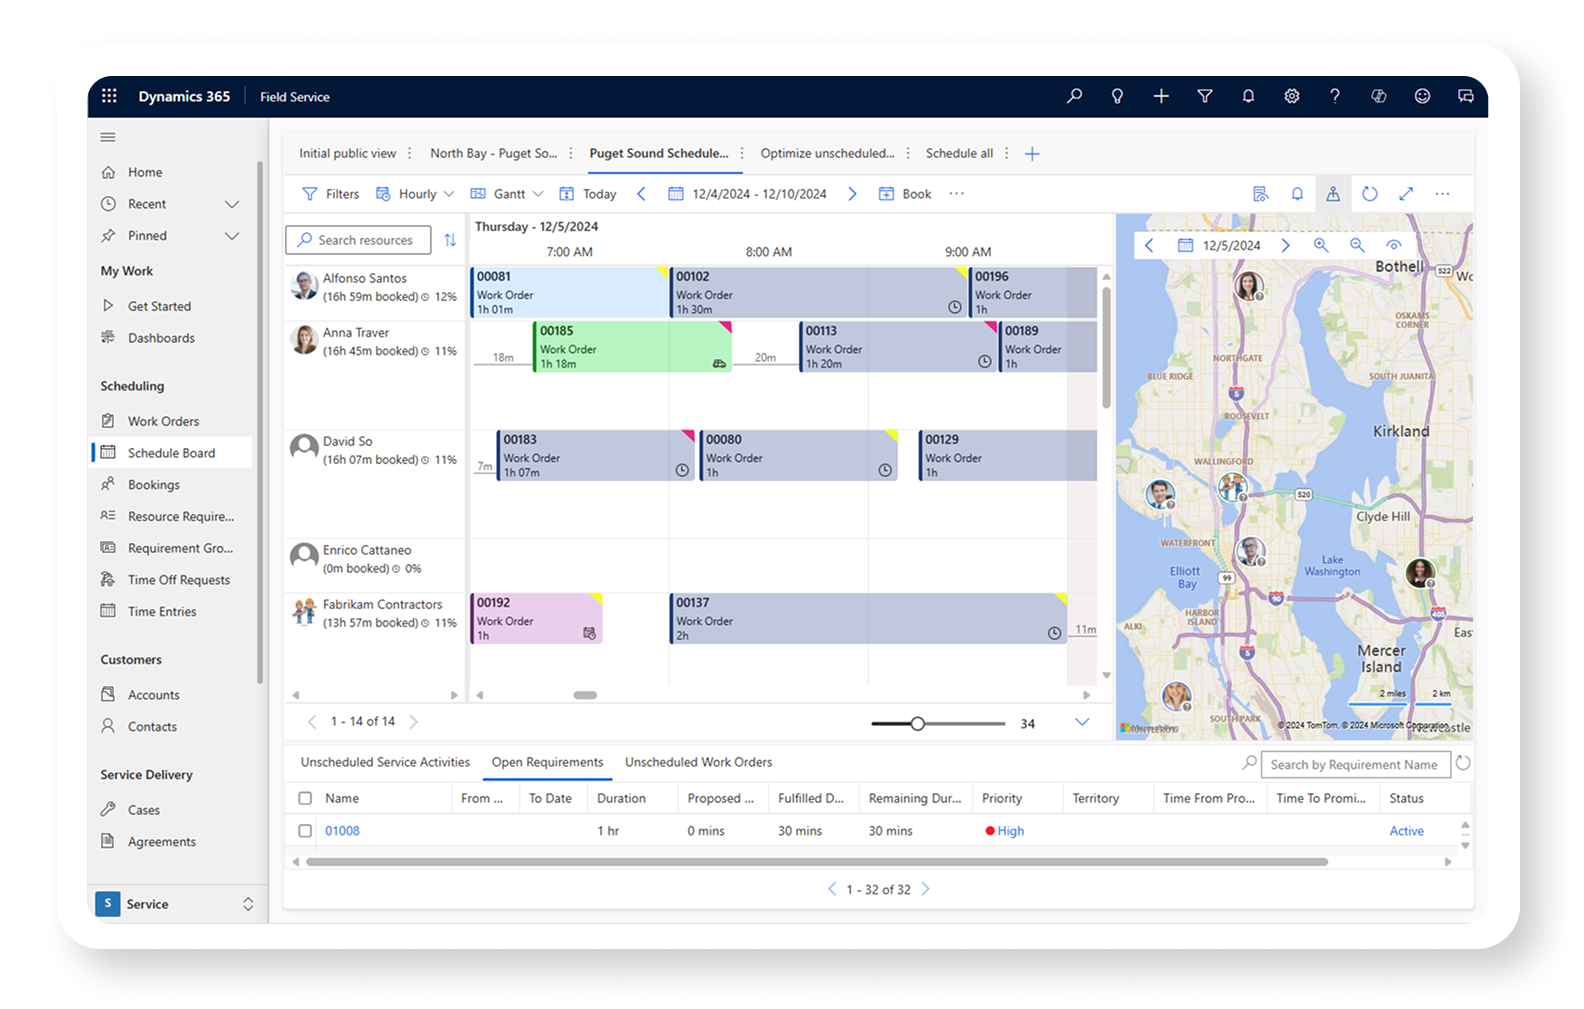Screen dimensions: 1584x1009
Task: Select booking 00137 for Fabrikam Contractors
Action: tap(868, 618)
